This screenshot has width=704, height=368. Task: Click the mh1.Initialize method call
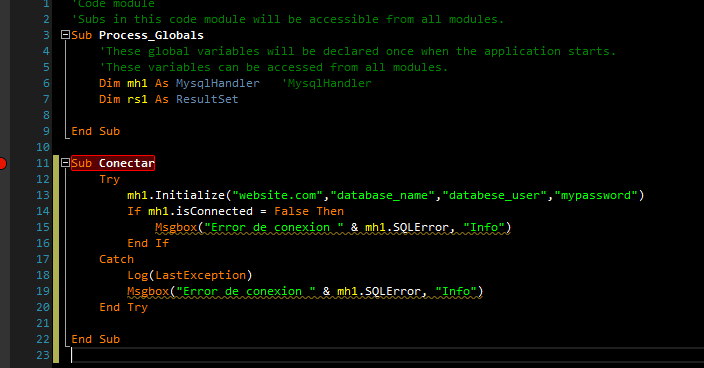point(176,195)
